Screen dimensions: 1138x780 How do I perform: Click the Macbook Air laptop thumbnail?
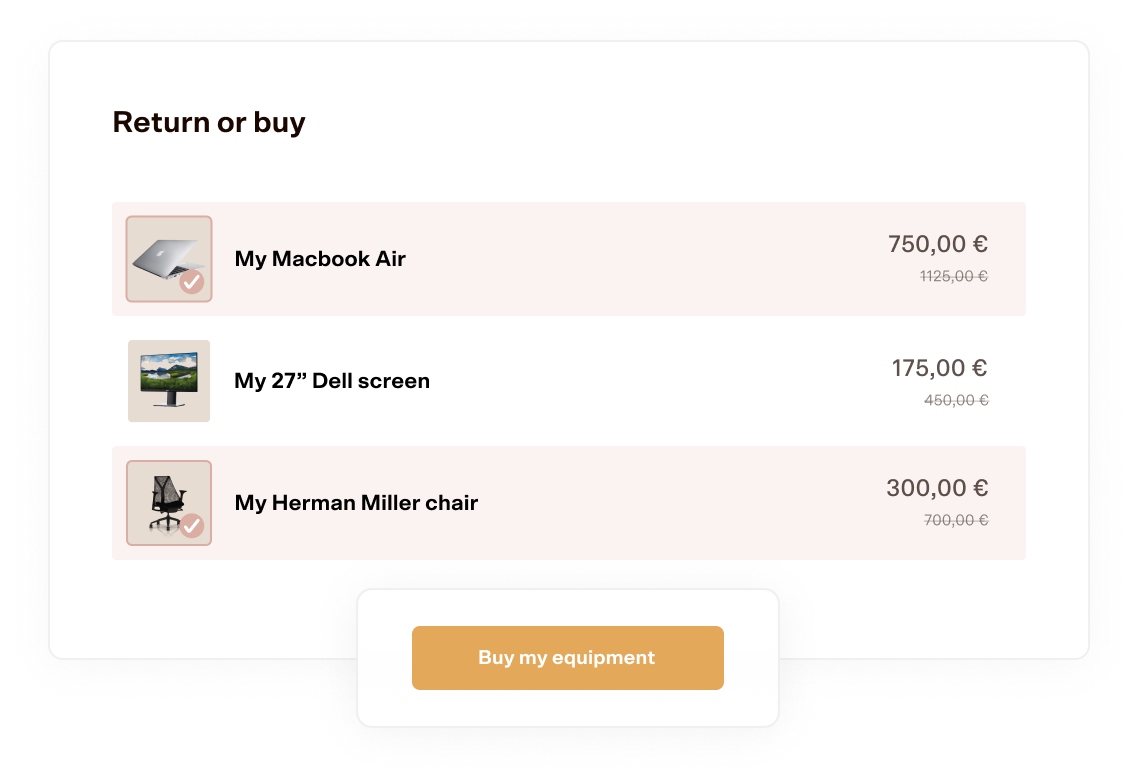tap(169, 259)
